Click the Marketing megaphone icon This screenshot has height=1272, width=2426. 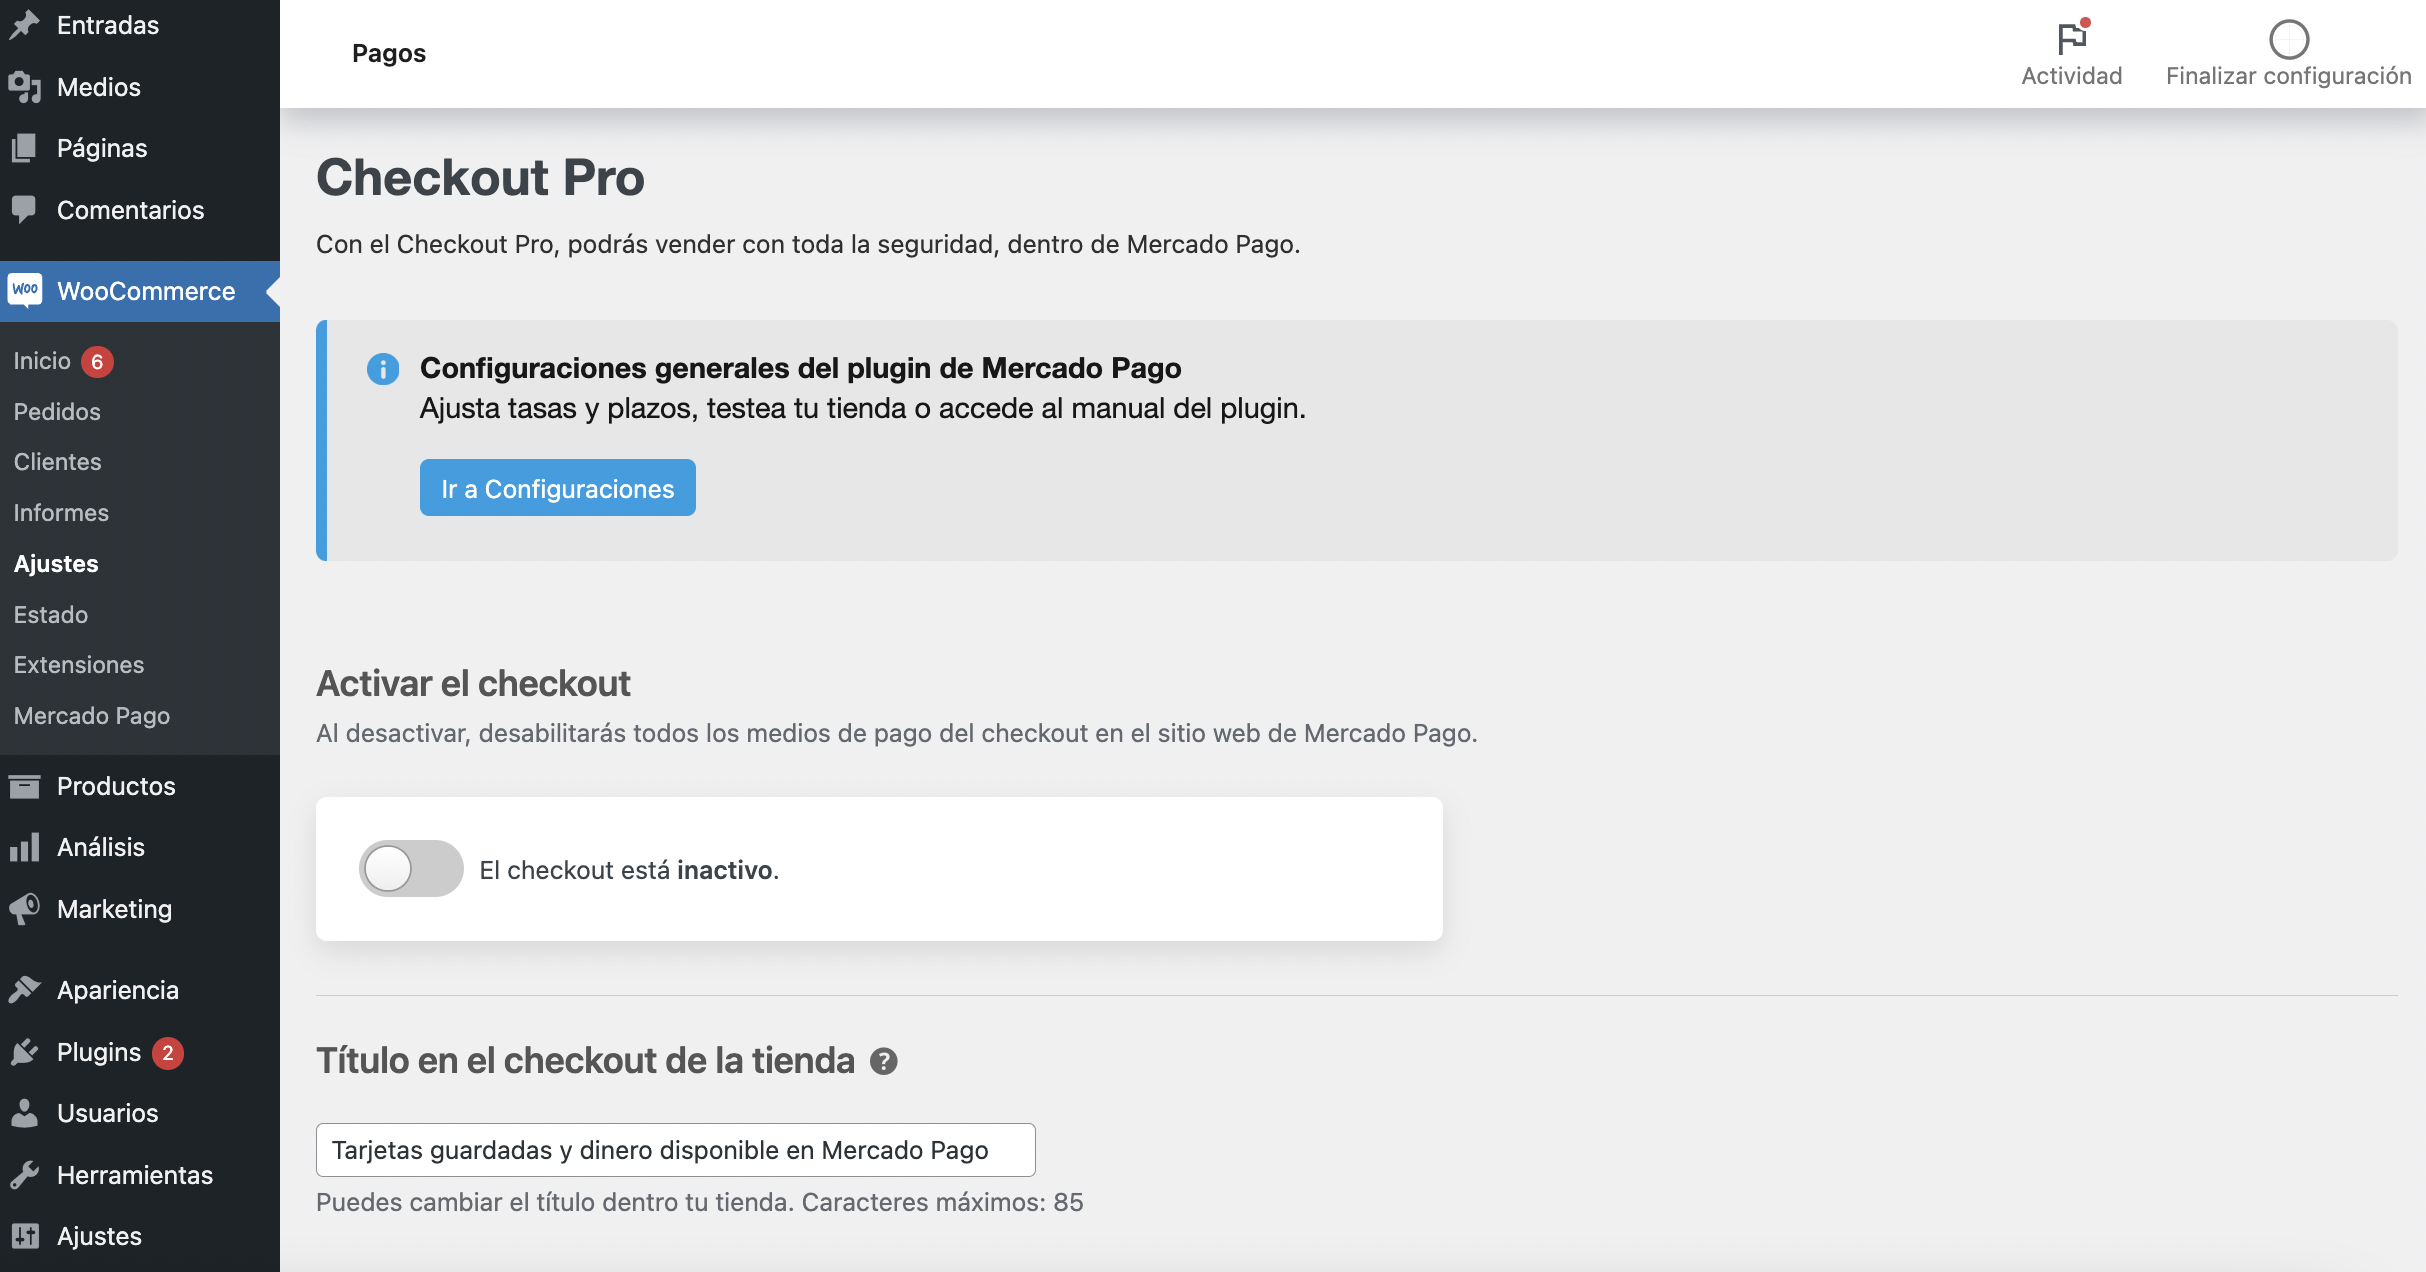(x=25, y=909)
